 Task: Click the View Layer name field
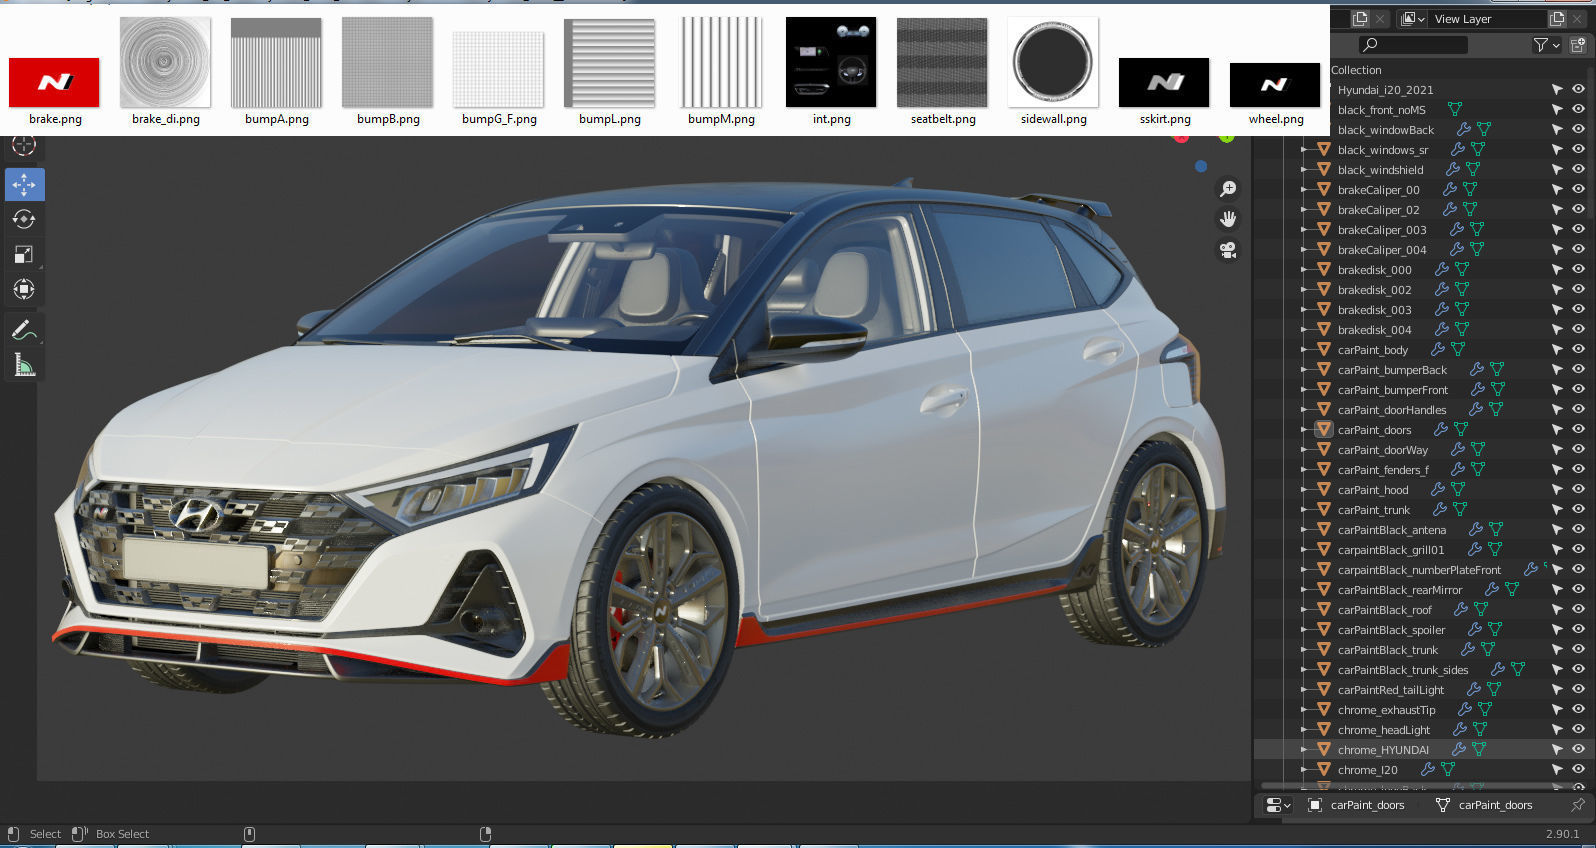(x=1488, y=18)
